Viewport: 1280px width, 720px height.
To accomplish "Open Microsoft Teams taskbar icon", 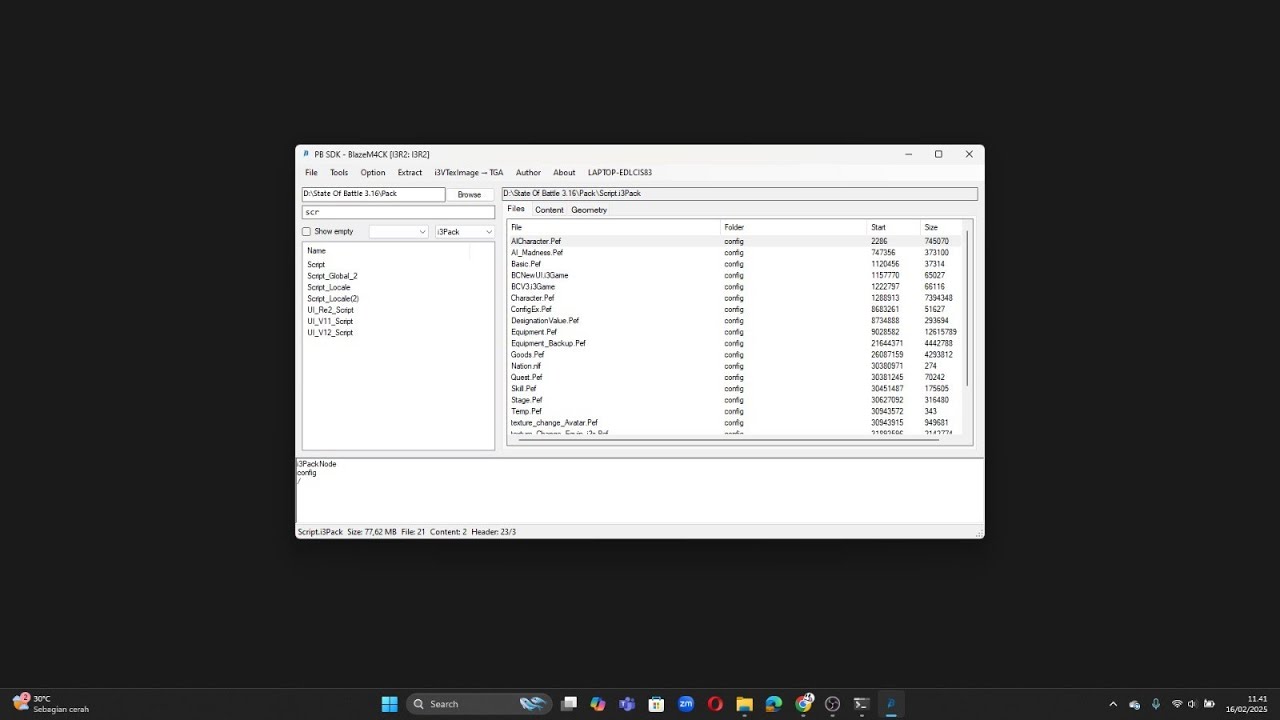I will click(x=627, y=704).
